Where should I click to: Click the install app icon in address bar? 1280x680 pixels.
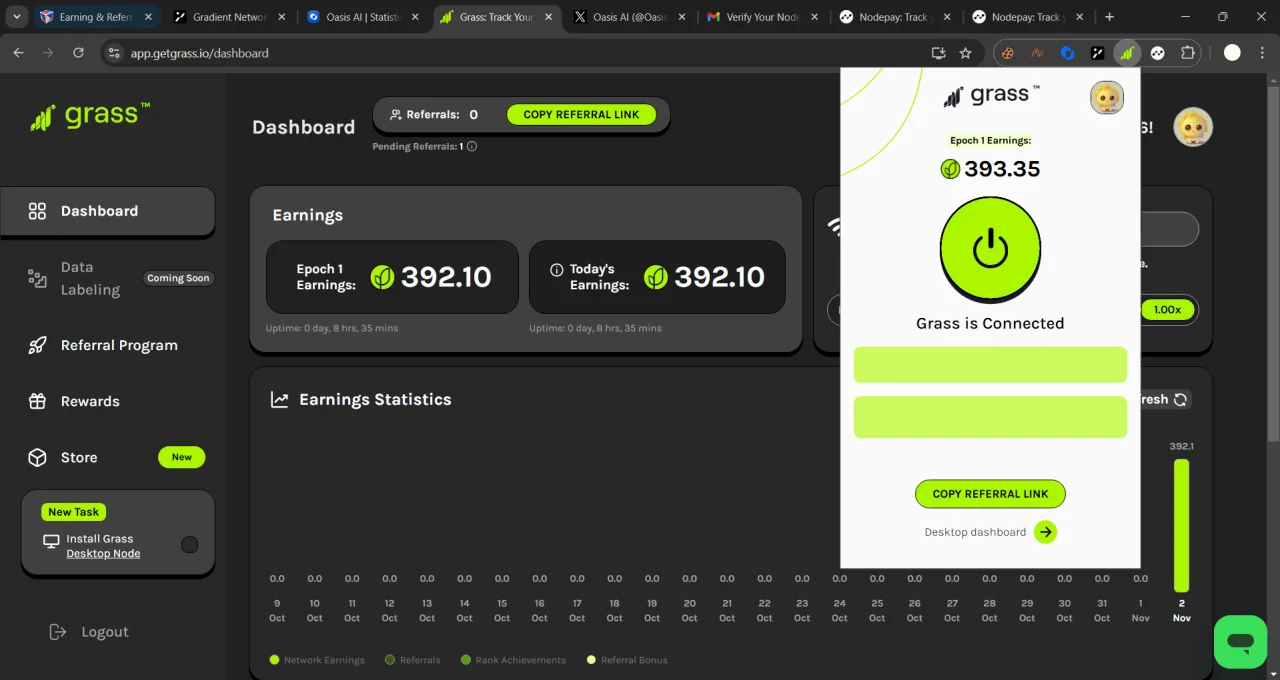coord(938,53)
